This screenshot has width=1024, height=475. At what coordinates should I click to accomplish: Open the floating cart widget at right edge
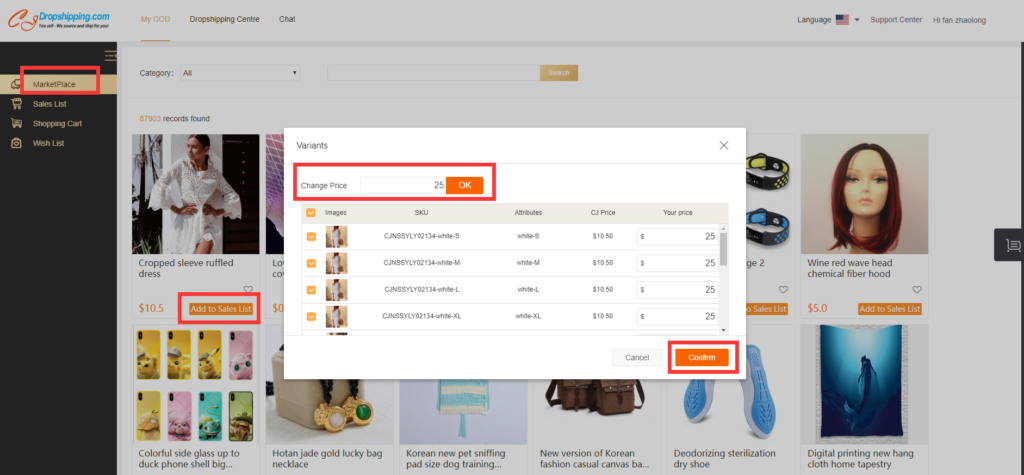pos(1010,245)
